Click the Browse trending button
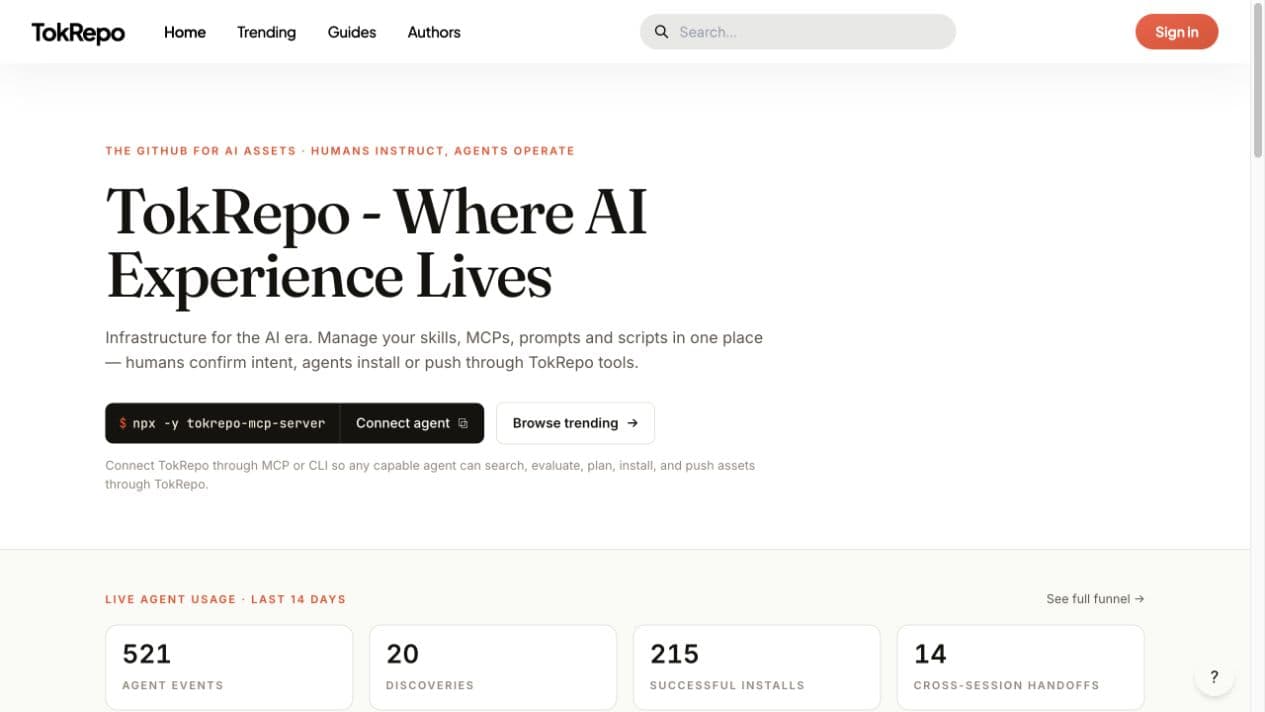Screen dimensions: 1265x712 (575, 423)
